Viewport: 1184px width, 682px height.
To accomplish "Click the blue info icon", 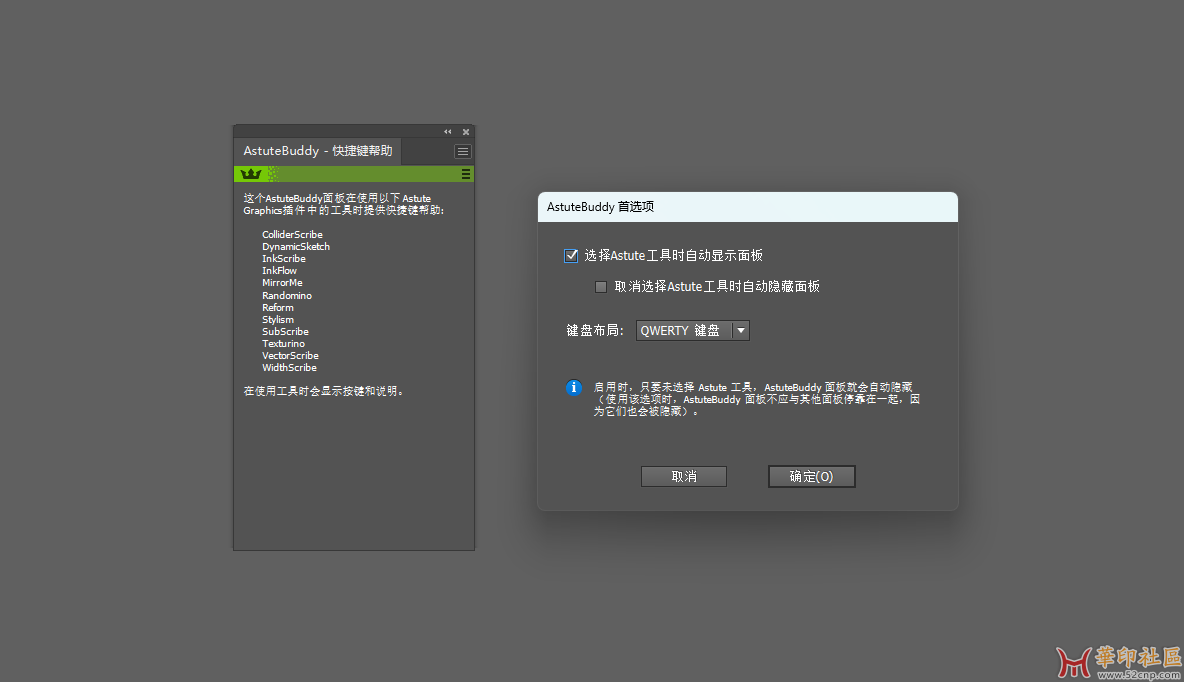I will coord(574,387).
